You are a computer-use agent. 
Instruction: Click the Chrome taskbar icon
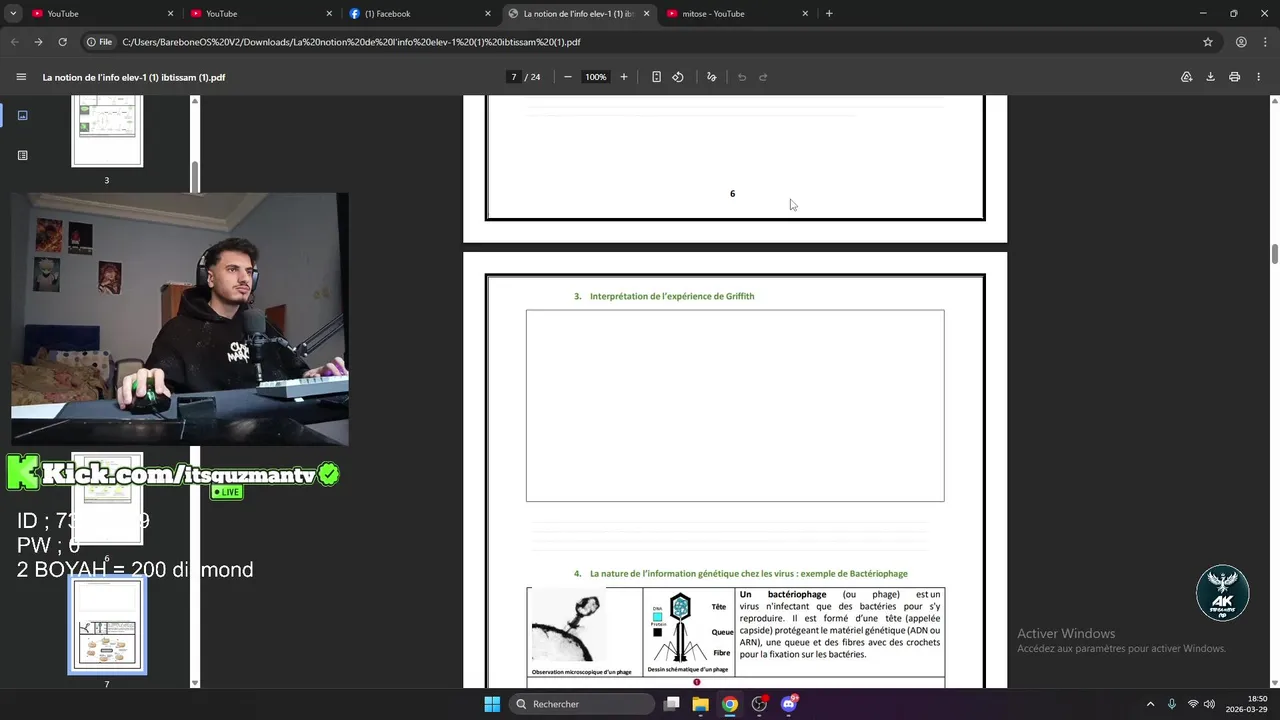click(730, 704)
